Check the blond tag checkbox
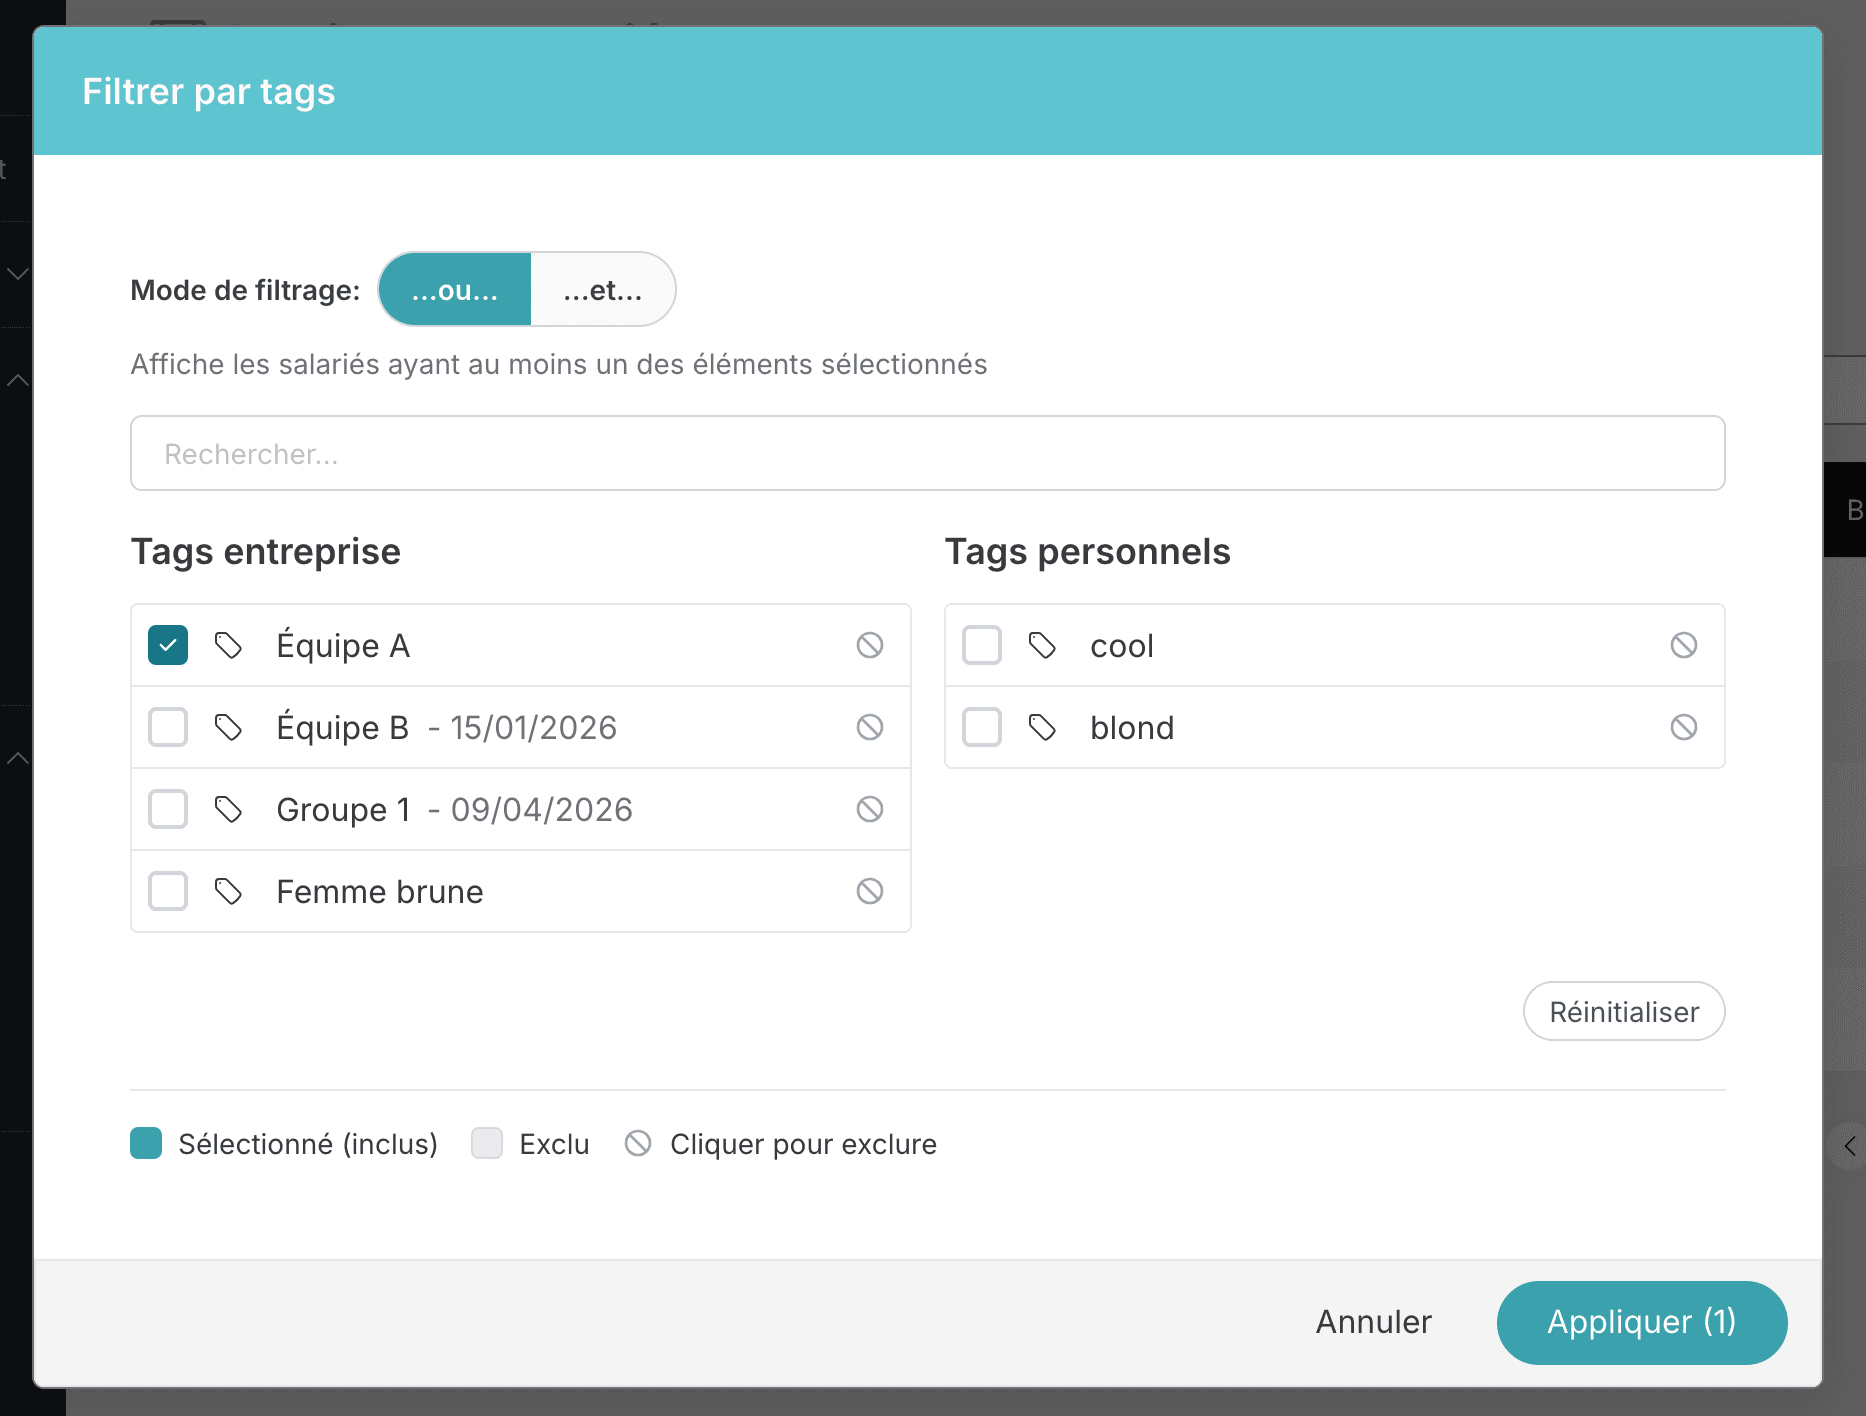1866x1416 pixels. point(982,727)
